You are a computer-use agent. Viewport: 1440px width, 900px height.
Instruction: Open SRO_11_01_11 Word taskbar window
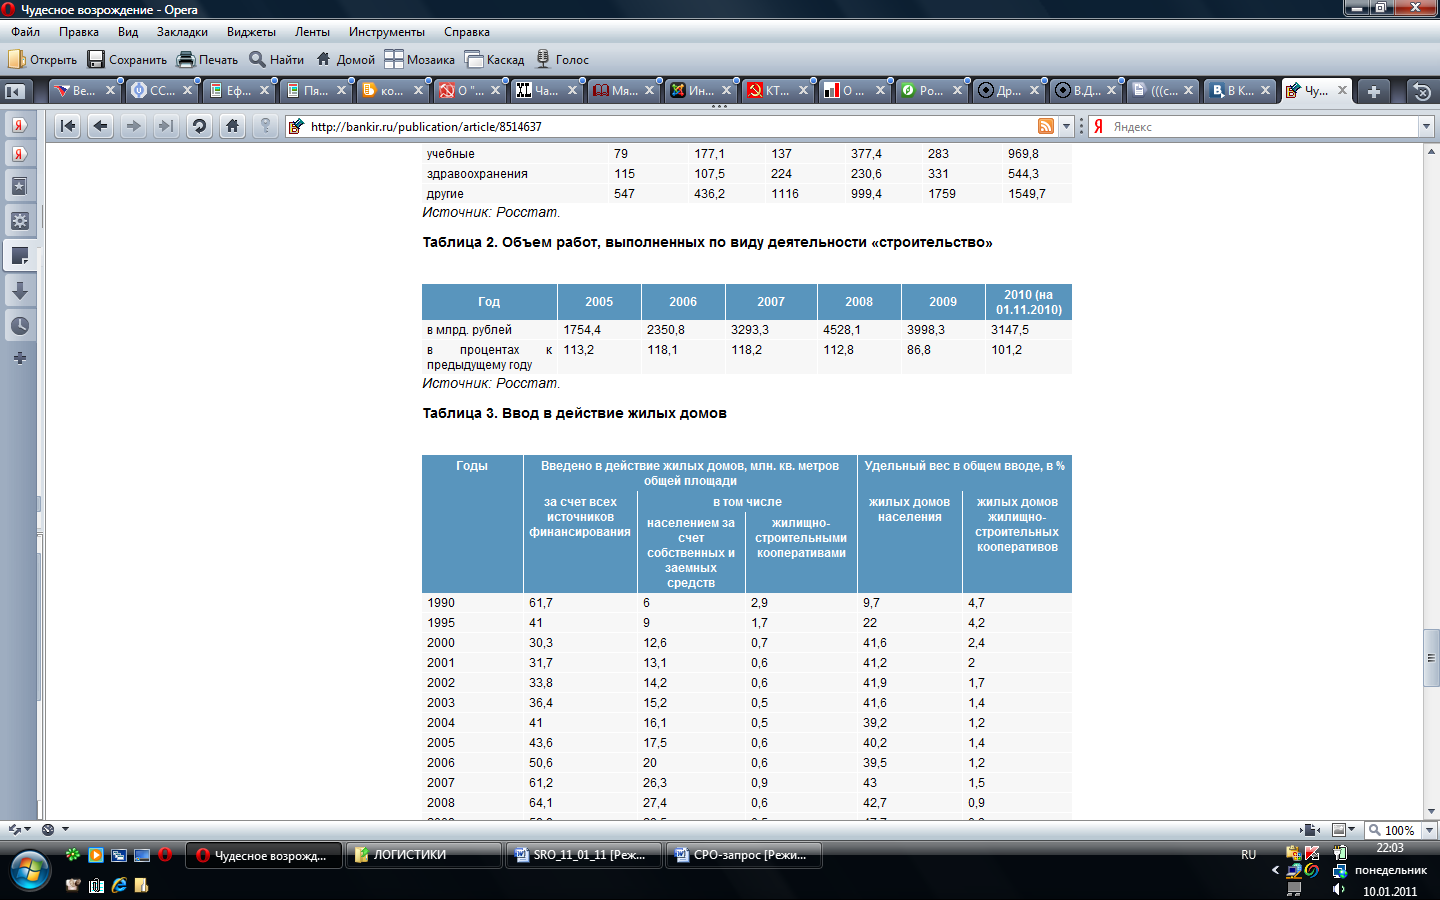pyautogui.click(x=584, y=855)
